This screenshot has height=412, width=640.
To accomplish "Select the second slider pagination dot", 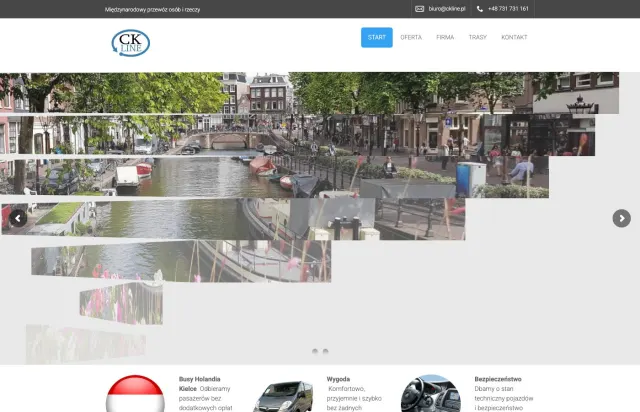I will tap(326, 352).
